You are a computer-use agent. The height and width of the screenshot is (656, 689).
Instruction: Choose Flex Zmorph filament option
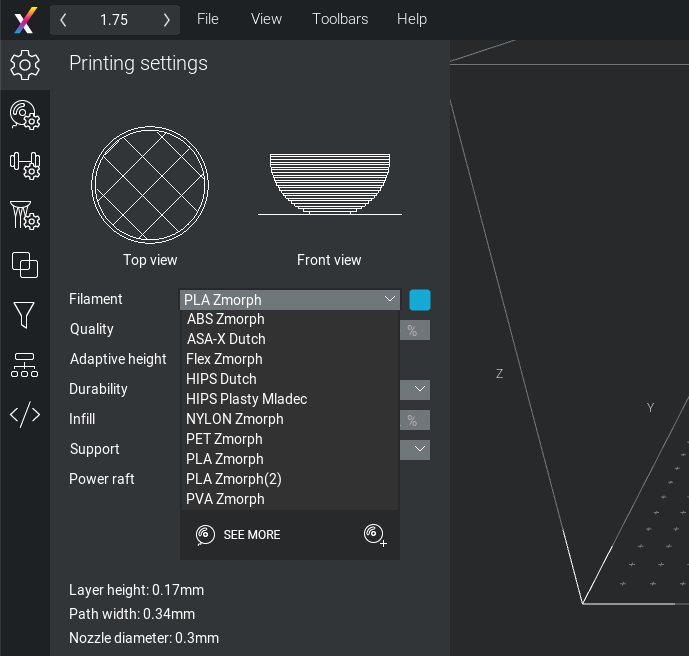pyautogui.click(x=289, y=359)
